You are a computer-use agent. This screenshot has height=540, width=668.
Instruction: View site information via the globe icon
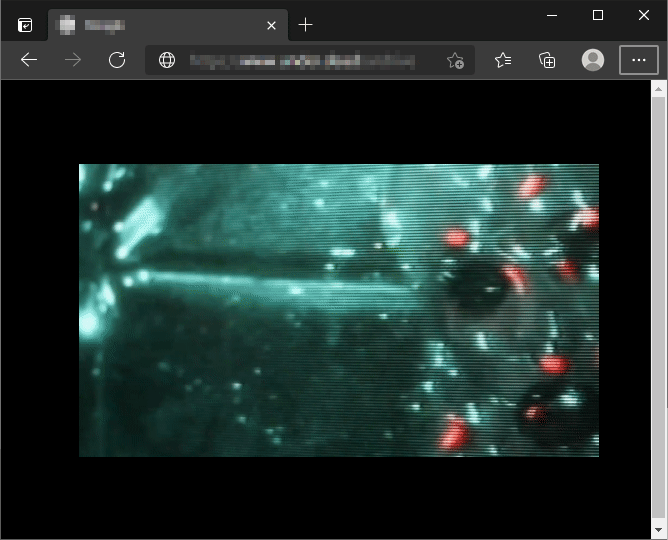[167, 60]
